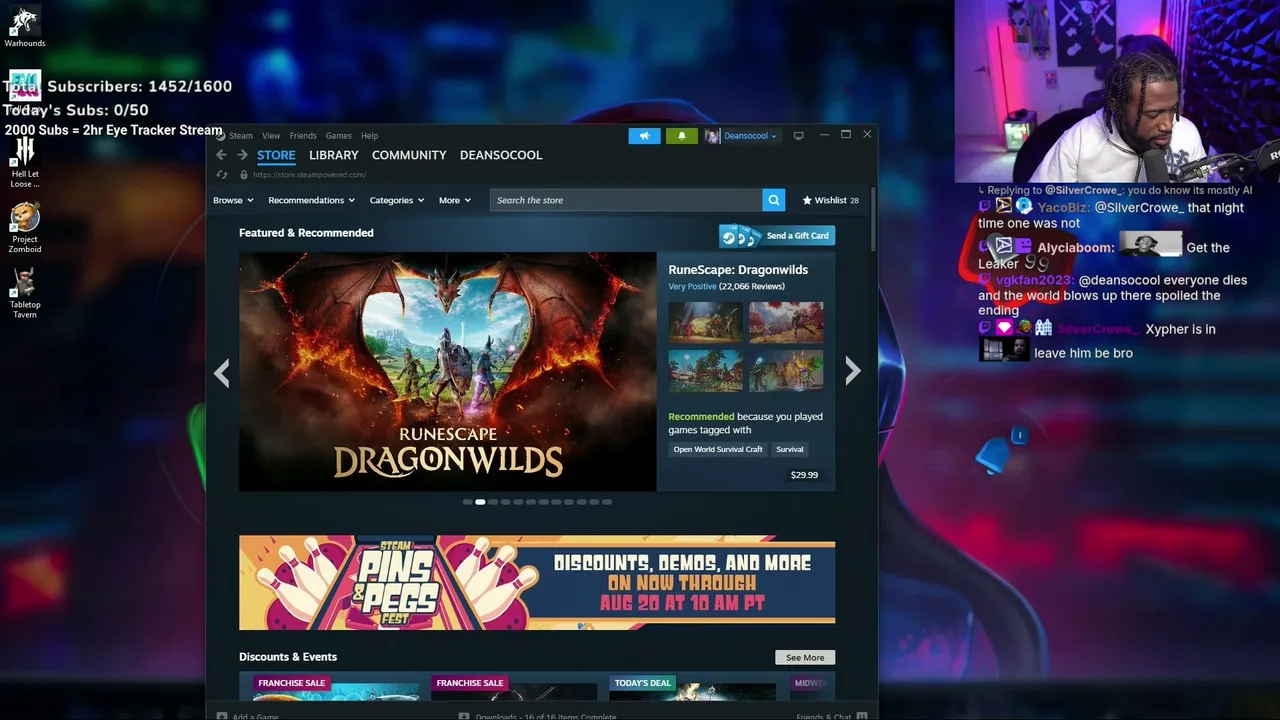This screenshot has width=1280, height=720.
Task: Open the View menu
Action: [x=271, y=136]
